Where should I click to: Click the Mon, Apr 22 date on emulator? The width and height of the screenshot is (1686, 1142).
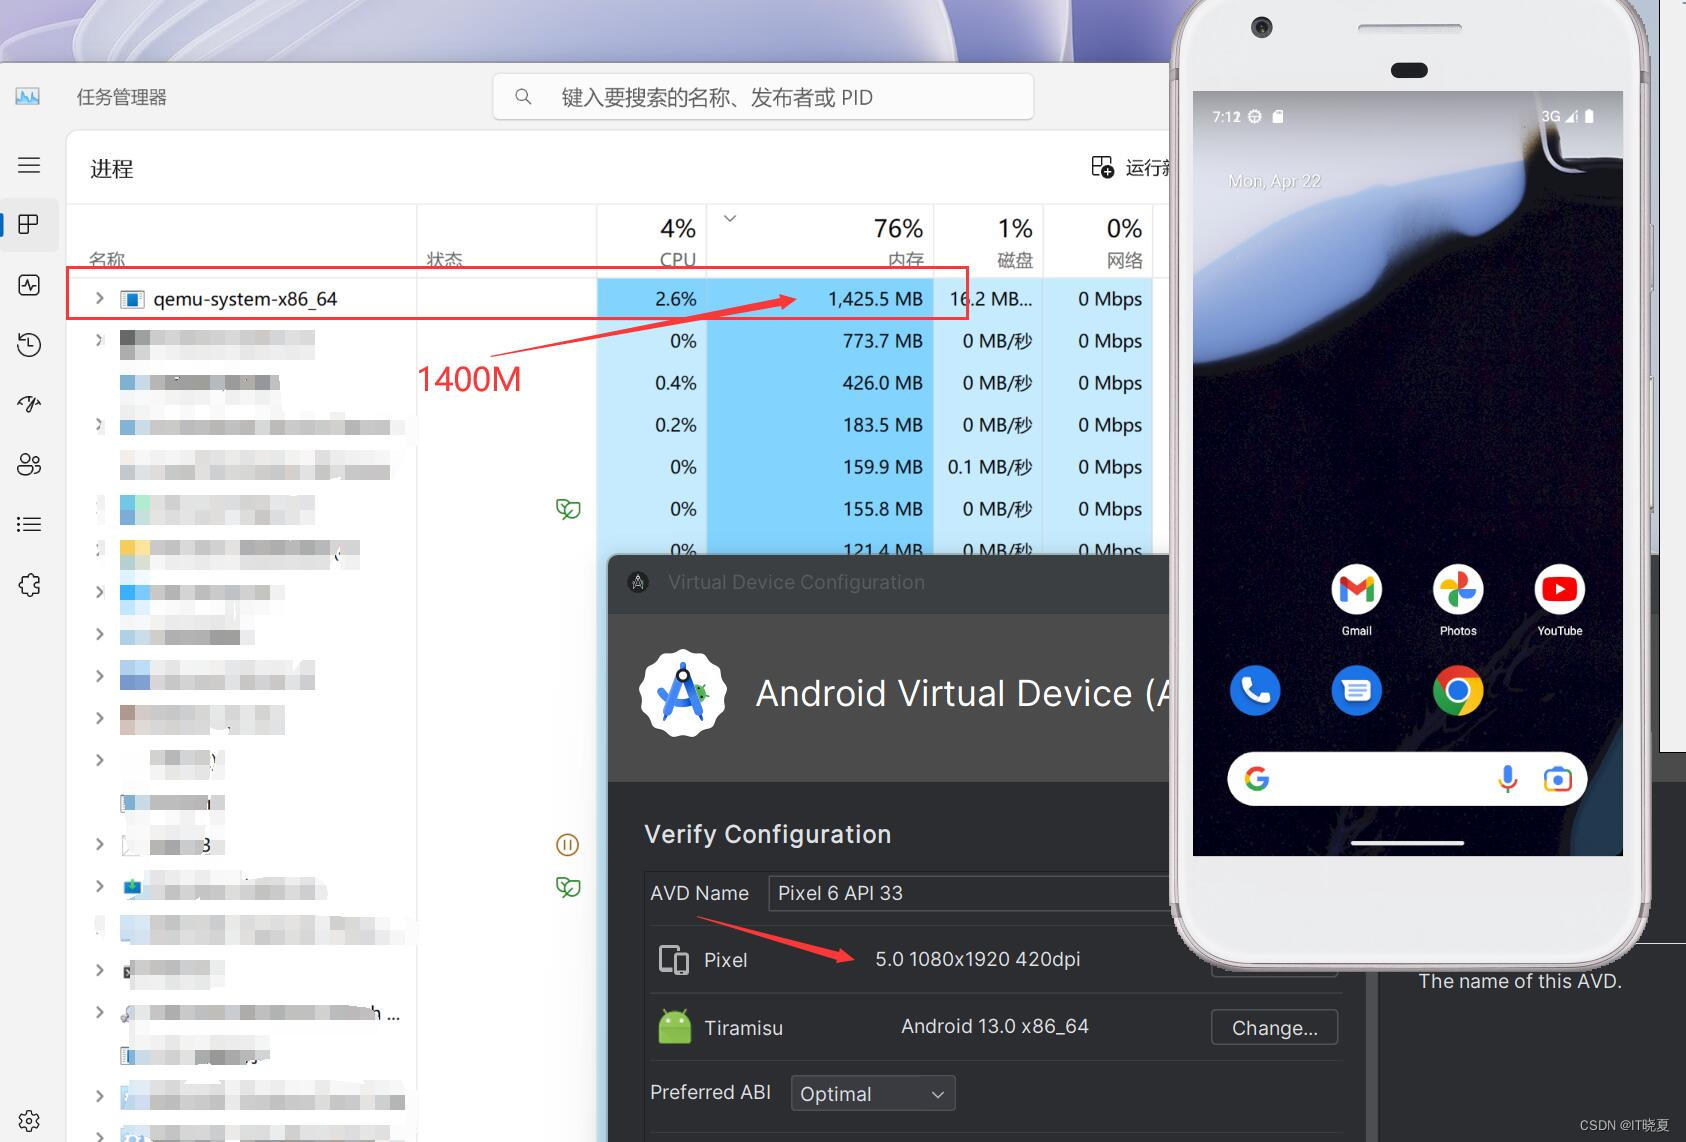tap(1274, 181)
